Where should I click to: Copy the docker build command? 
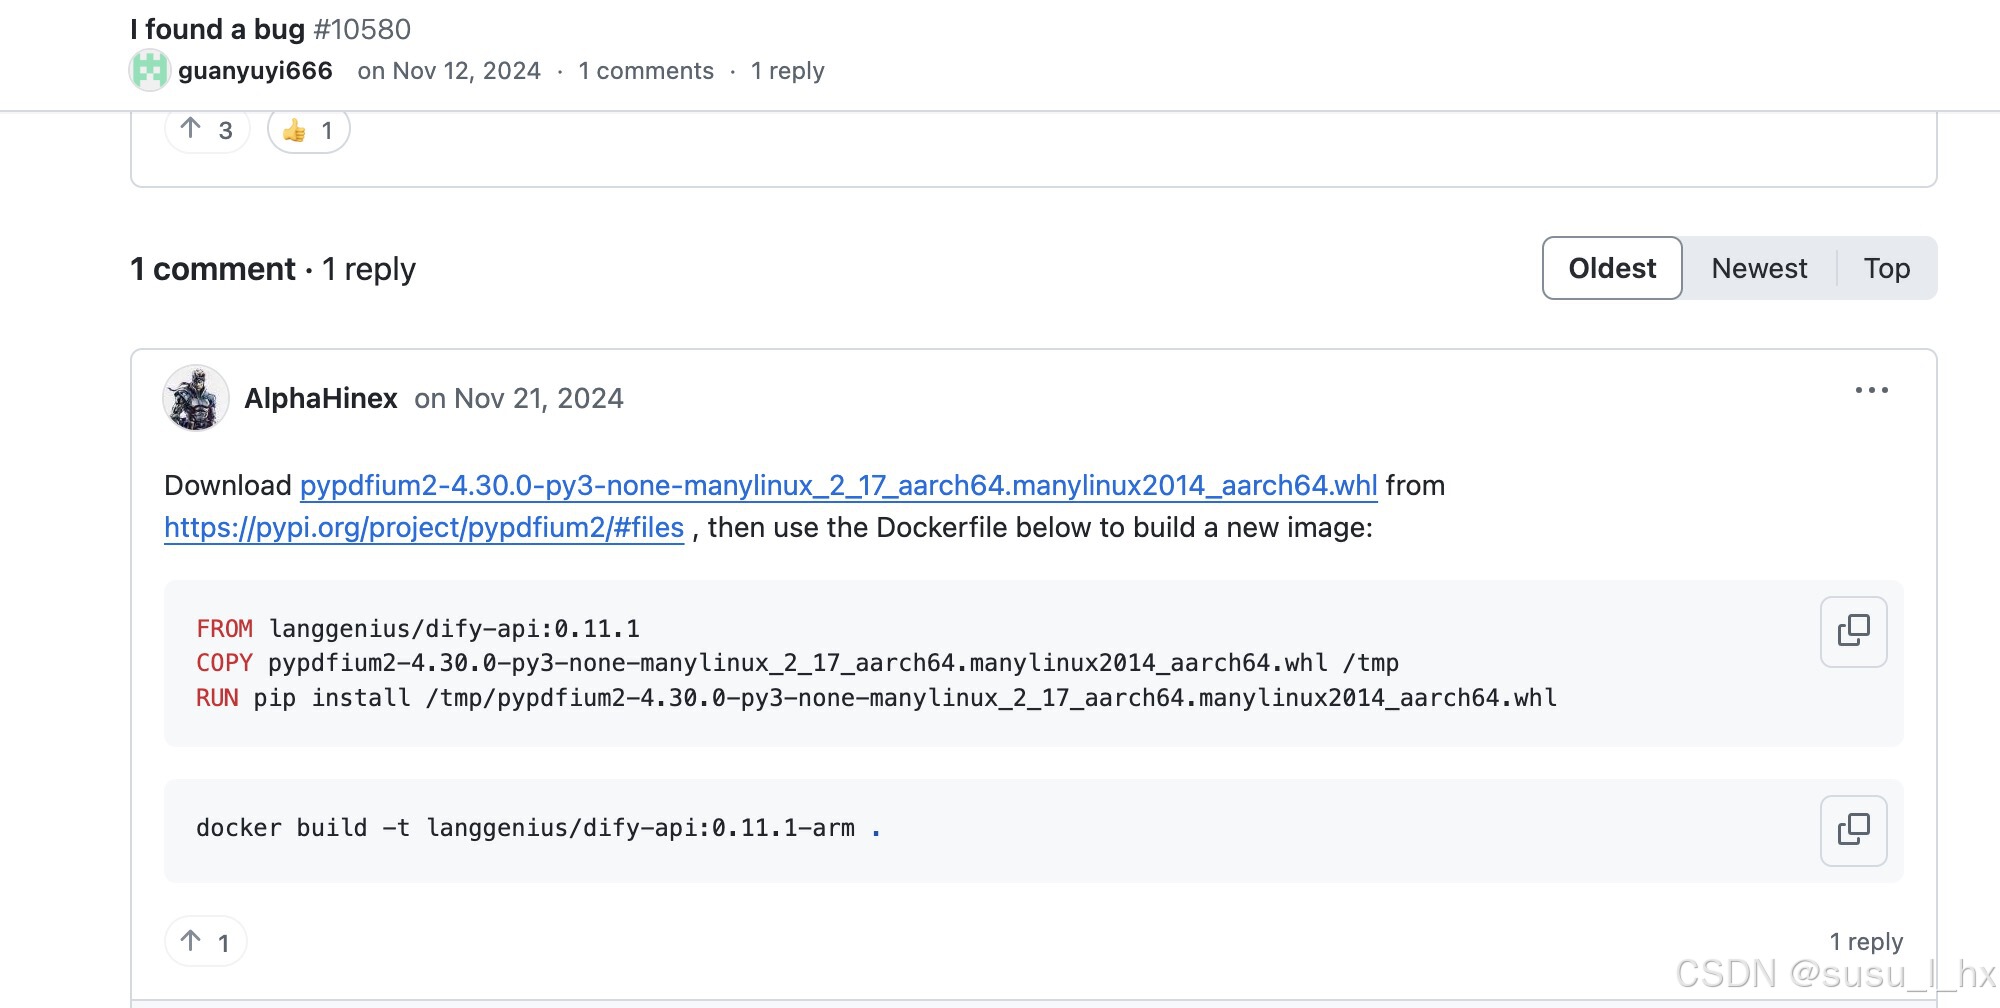(1853, 830)
